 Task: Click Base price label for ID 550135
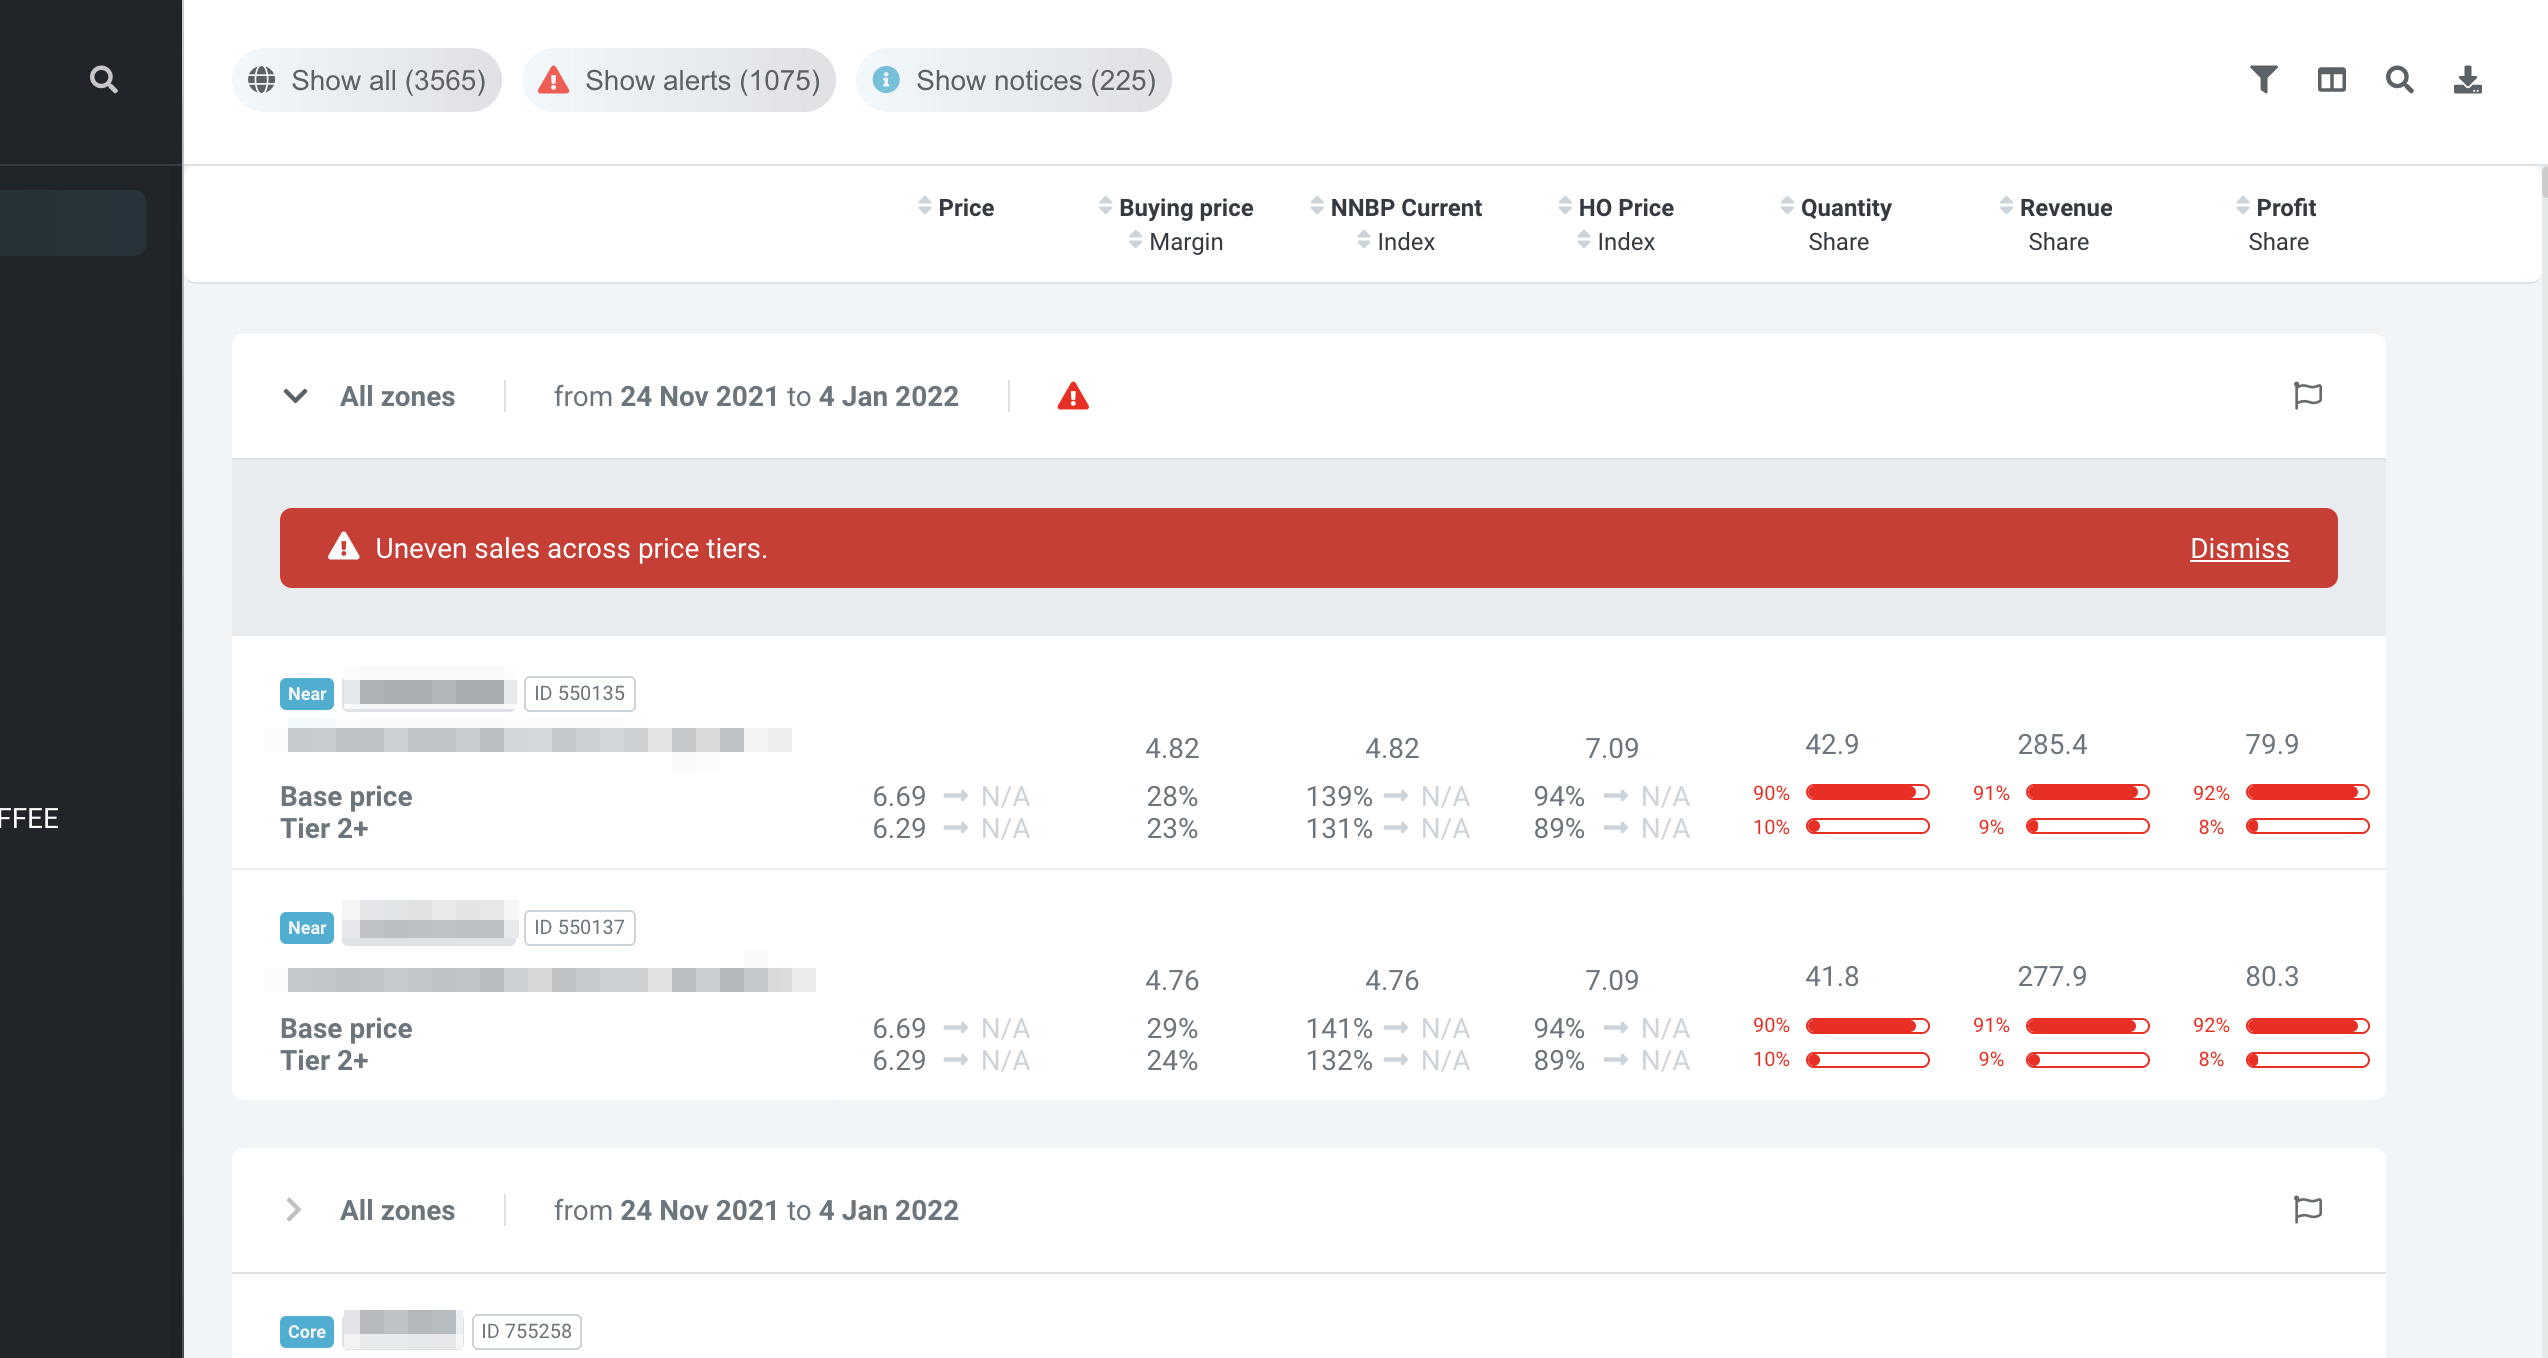[x=346, y=796]
